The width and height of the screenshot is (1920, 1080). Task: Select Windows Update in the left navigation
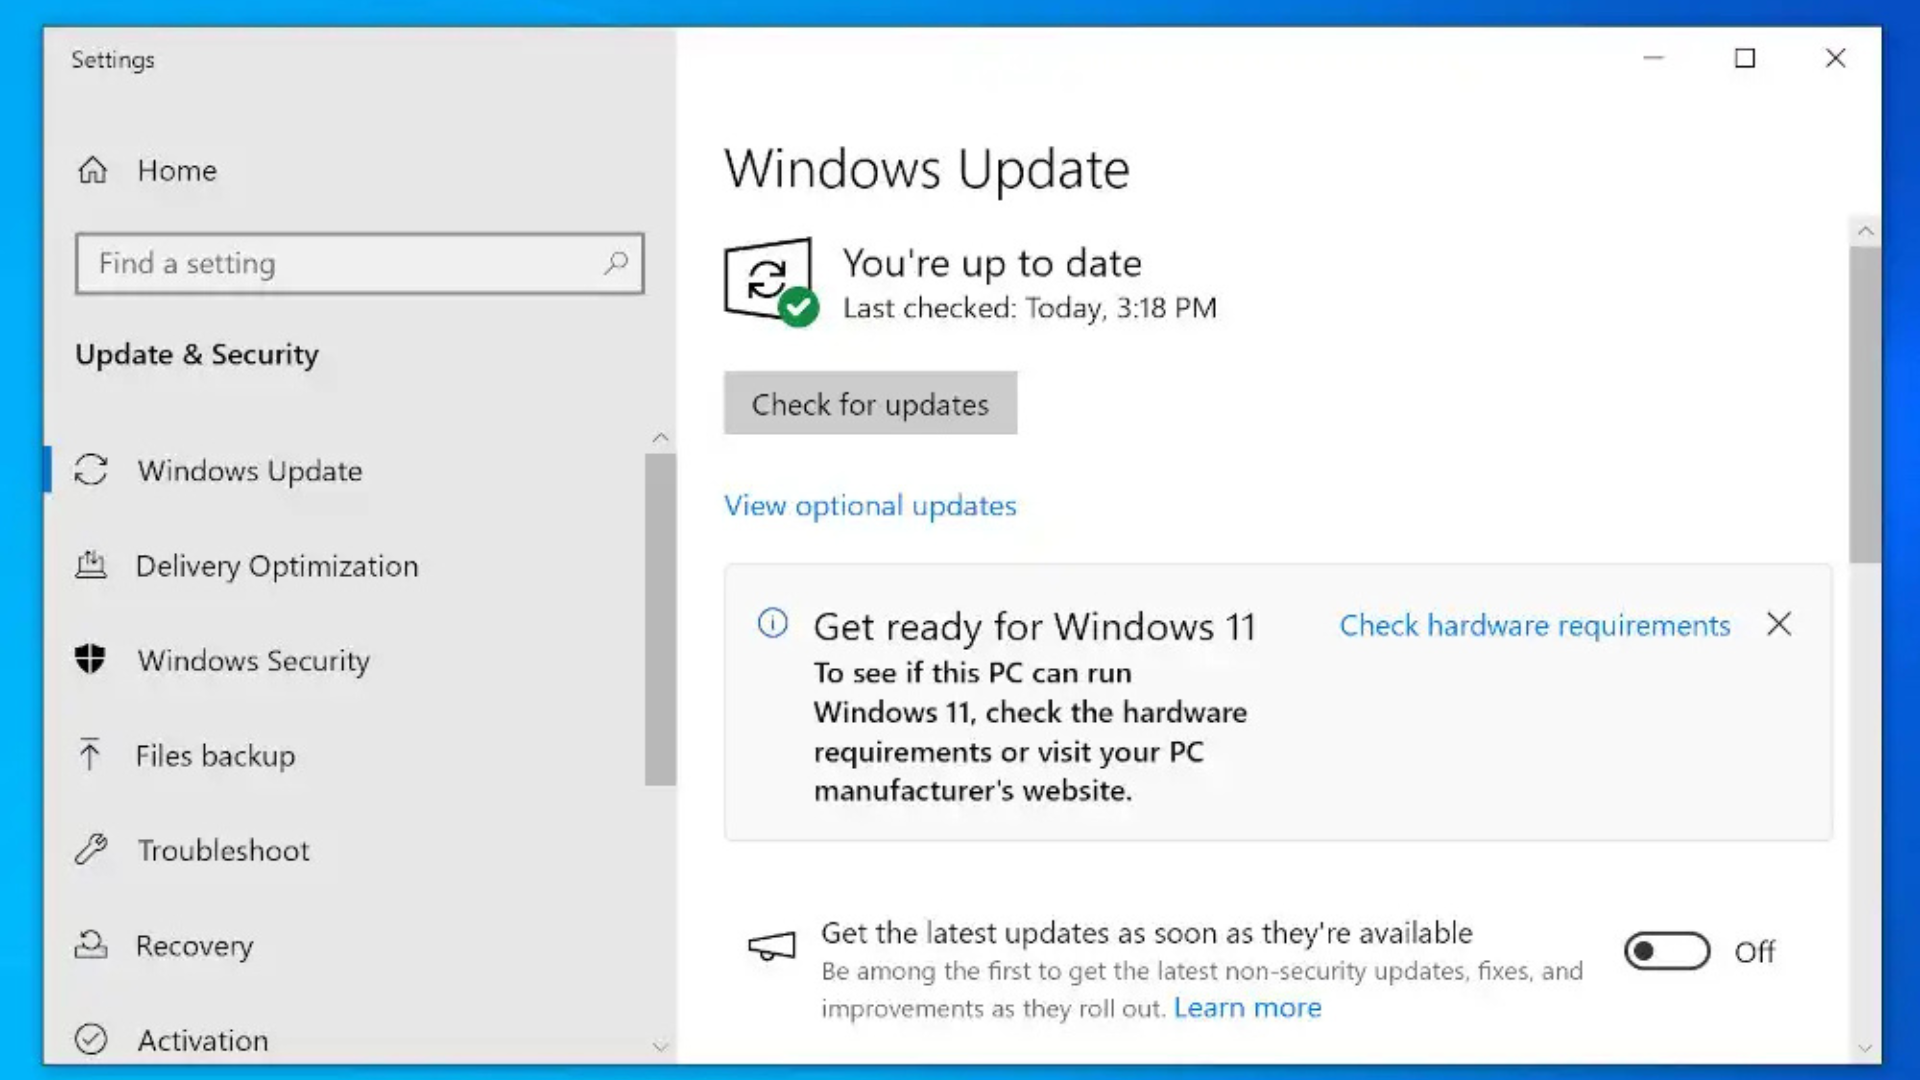click(x=249, y=470)
